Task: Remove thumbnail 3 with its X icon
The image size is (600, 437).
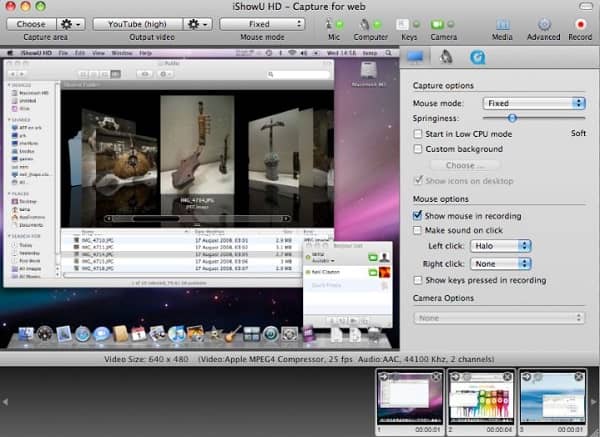Action: tap(579, 377)
